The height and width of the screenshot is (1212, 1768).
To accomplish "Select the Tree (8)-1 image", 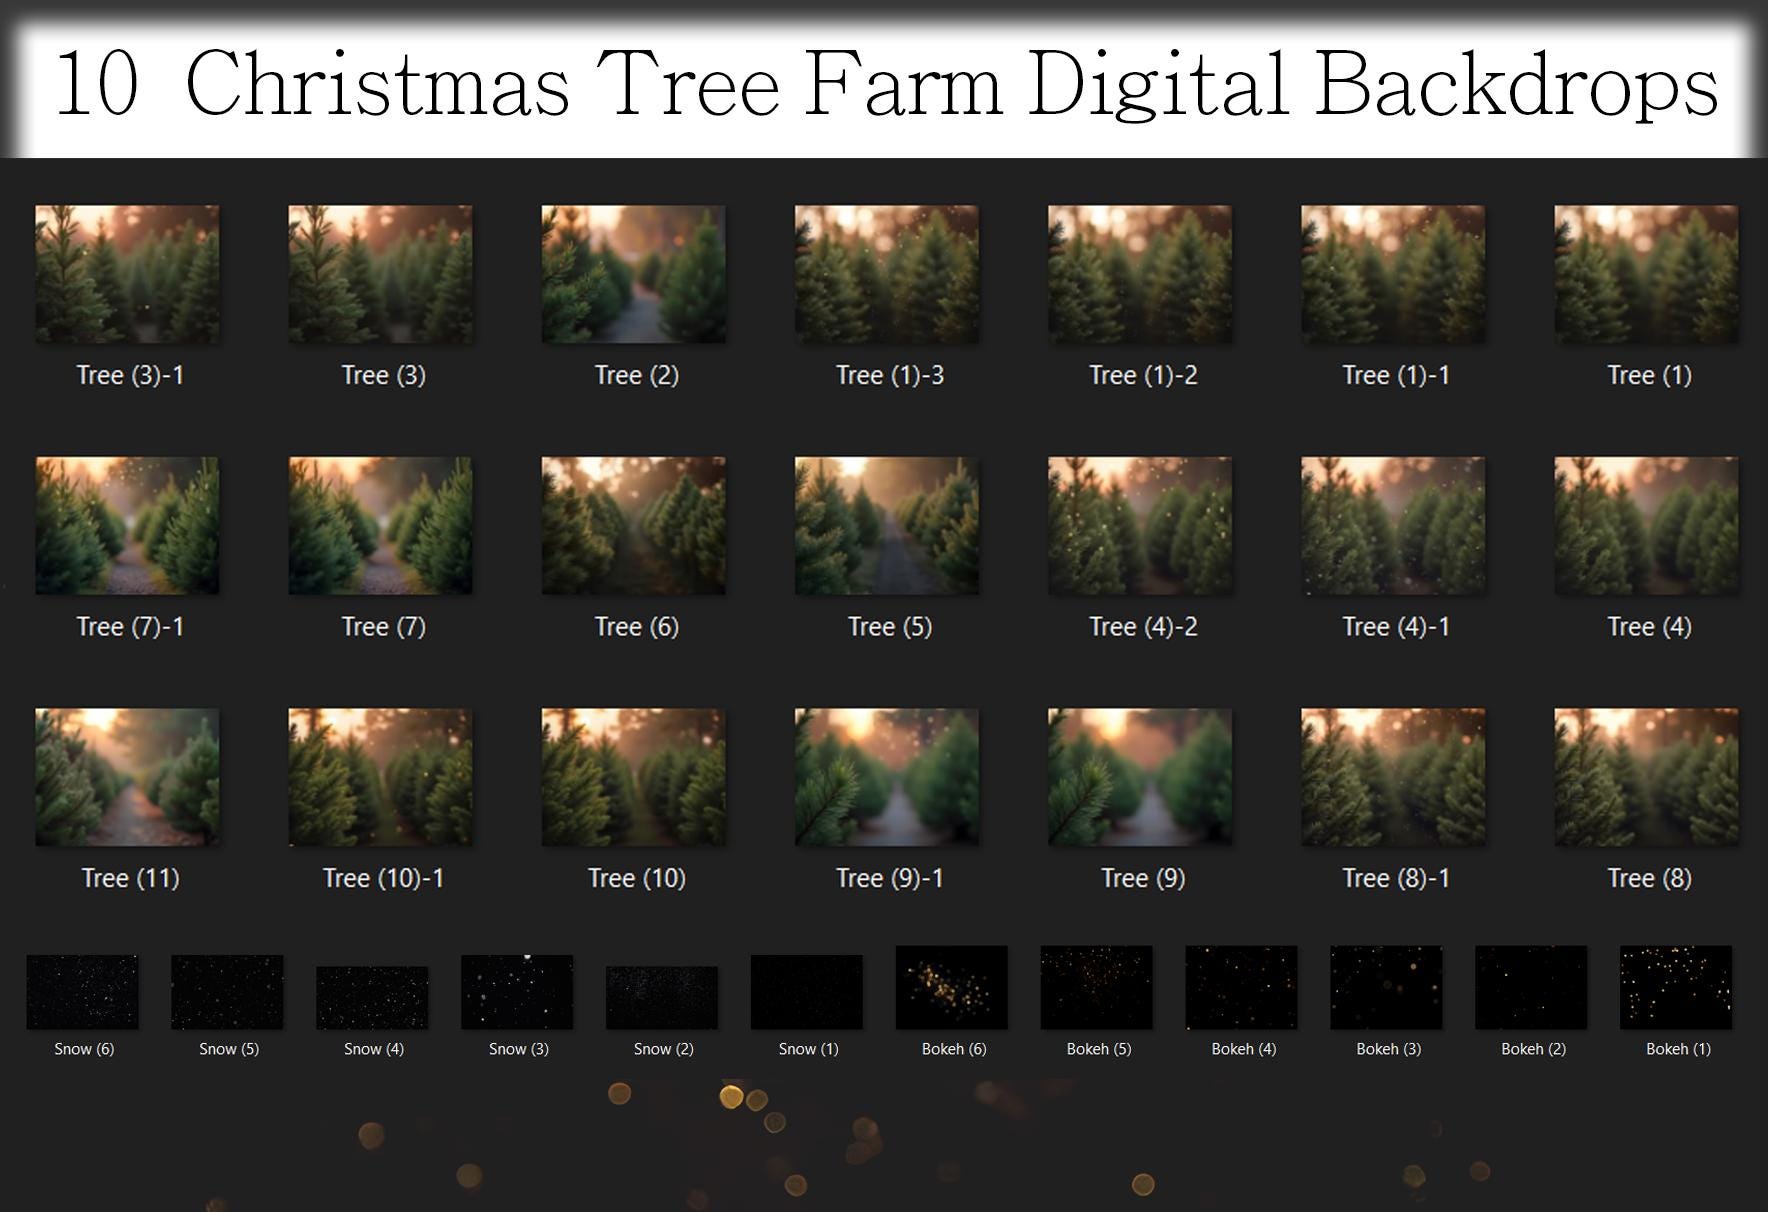I will coord(1392,777).
